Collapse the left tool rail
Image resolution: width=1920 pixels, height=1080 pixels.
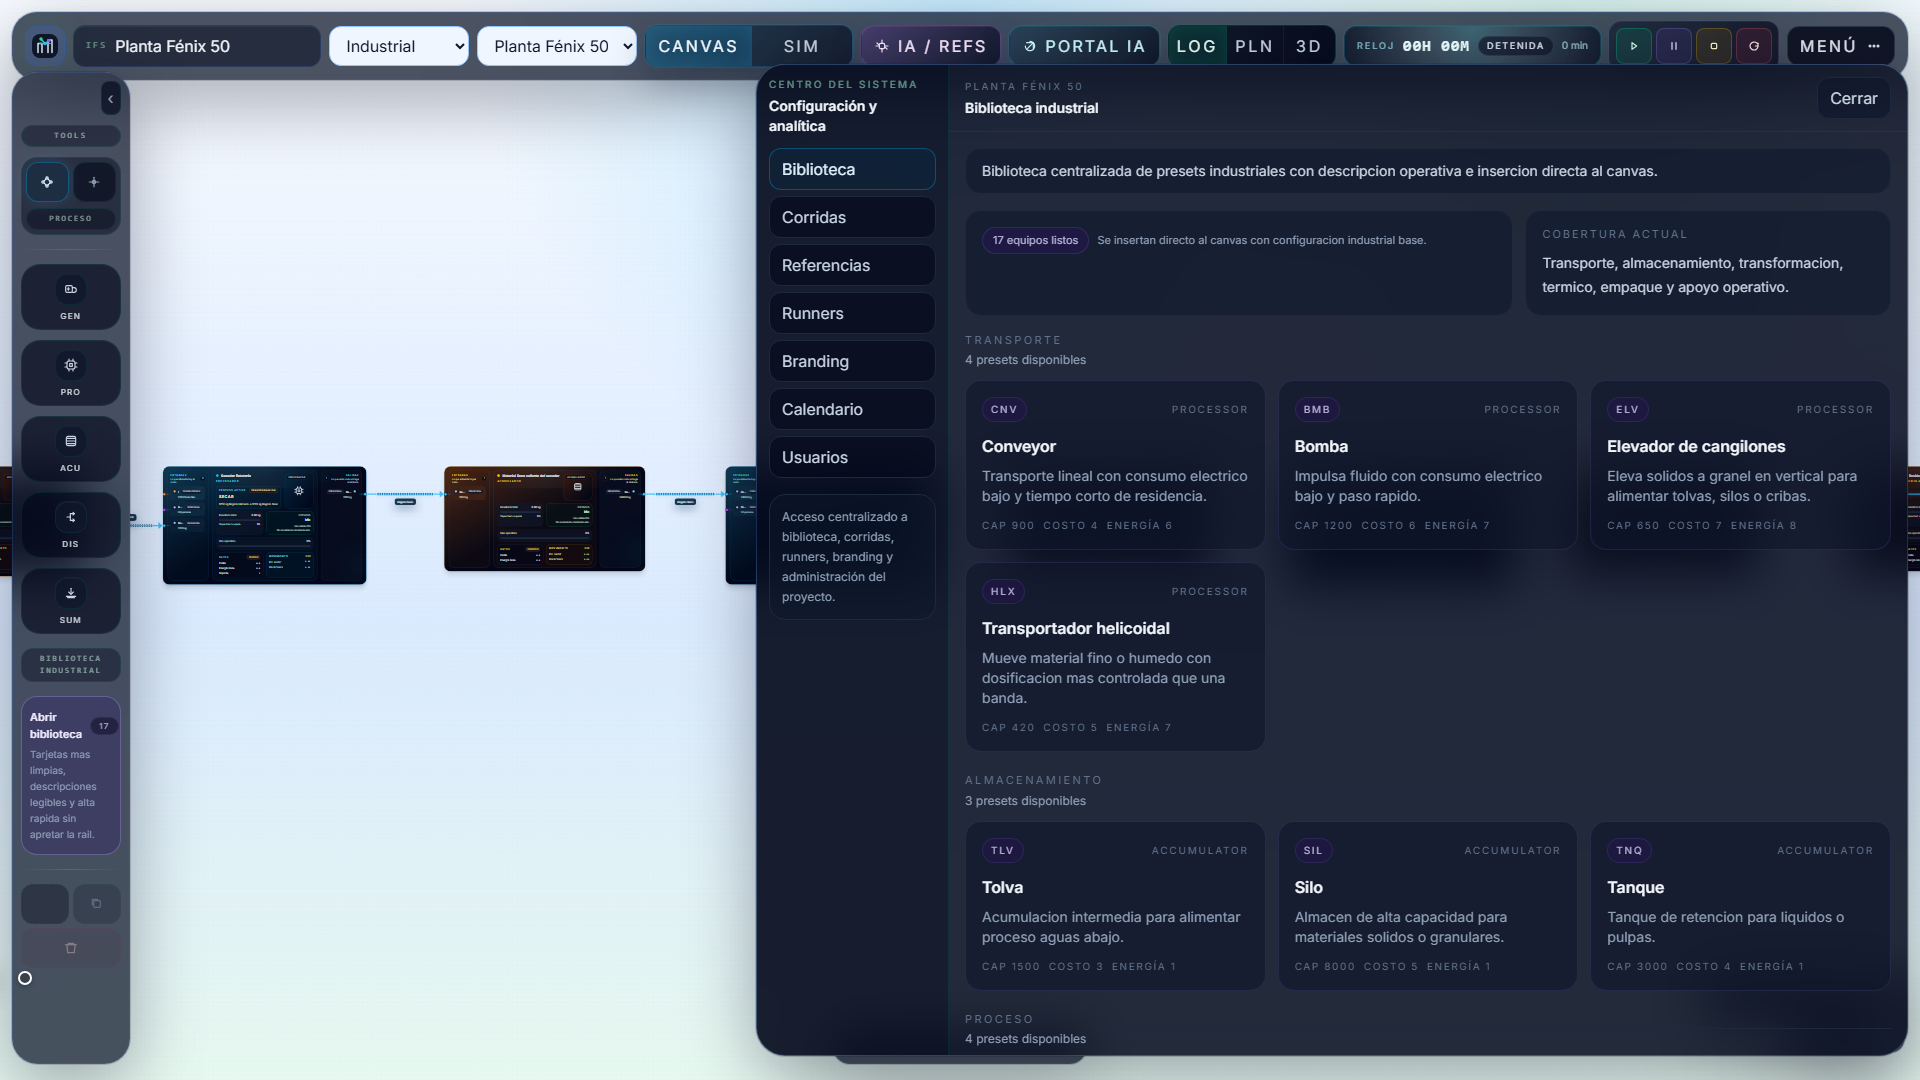point(110,98)
